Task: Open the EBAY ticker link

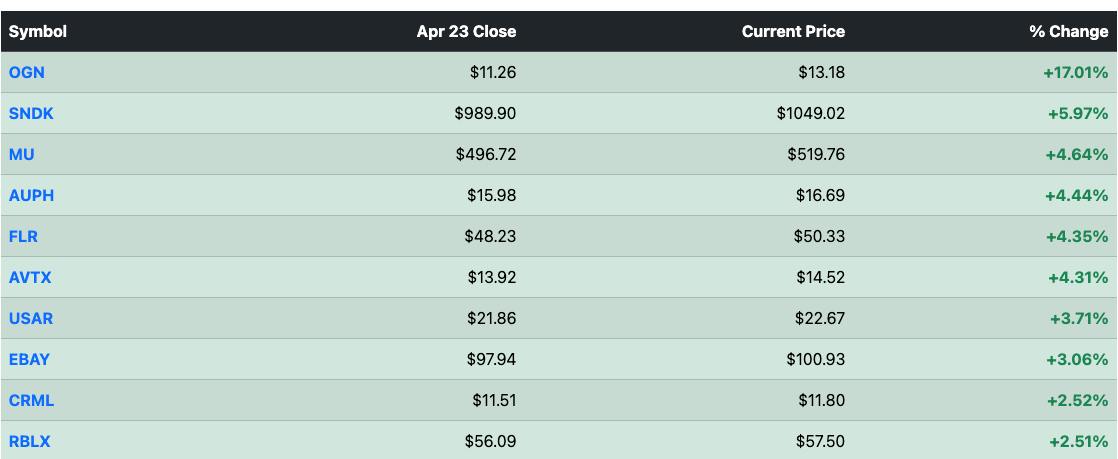Action: click(x=30, y=359)
